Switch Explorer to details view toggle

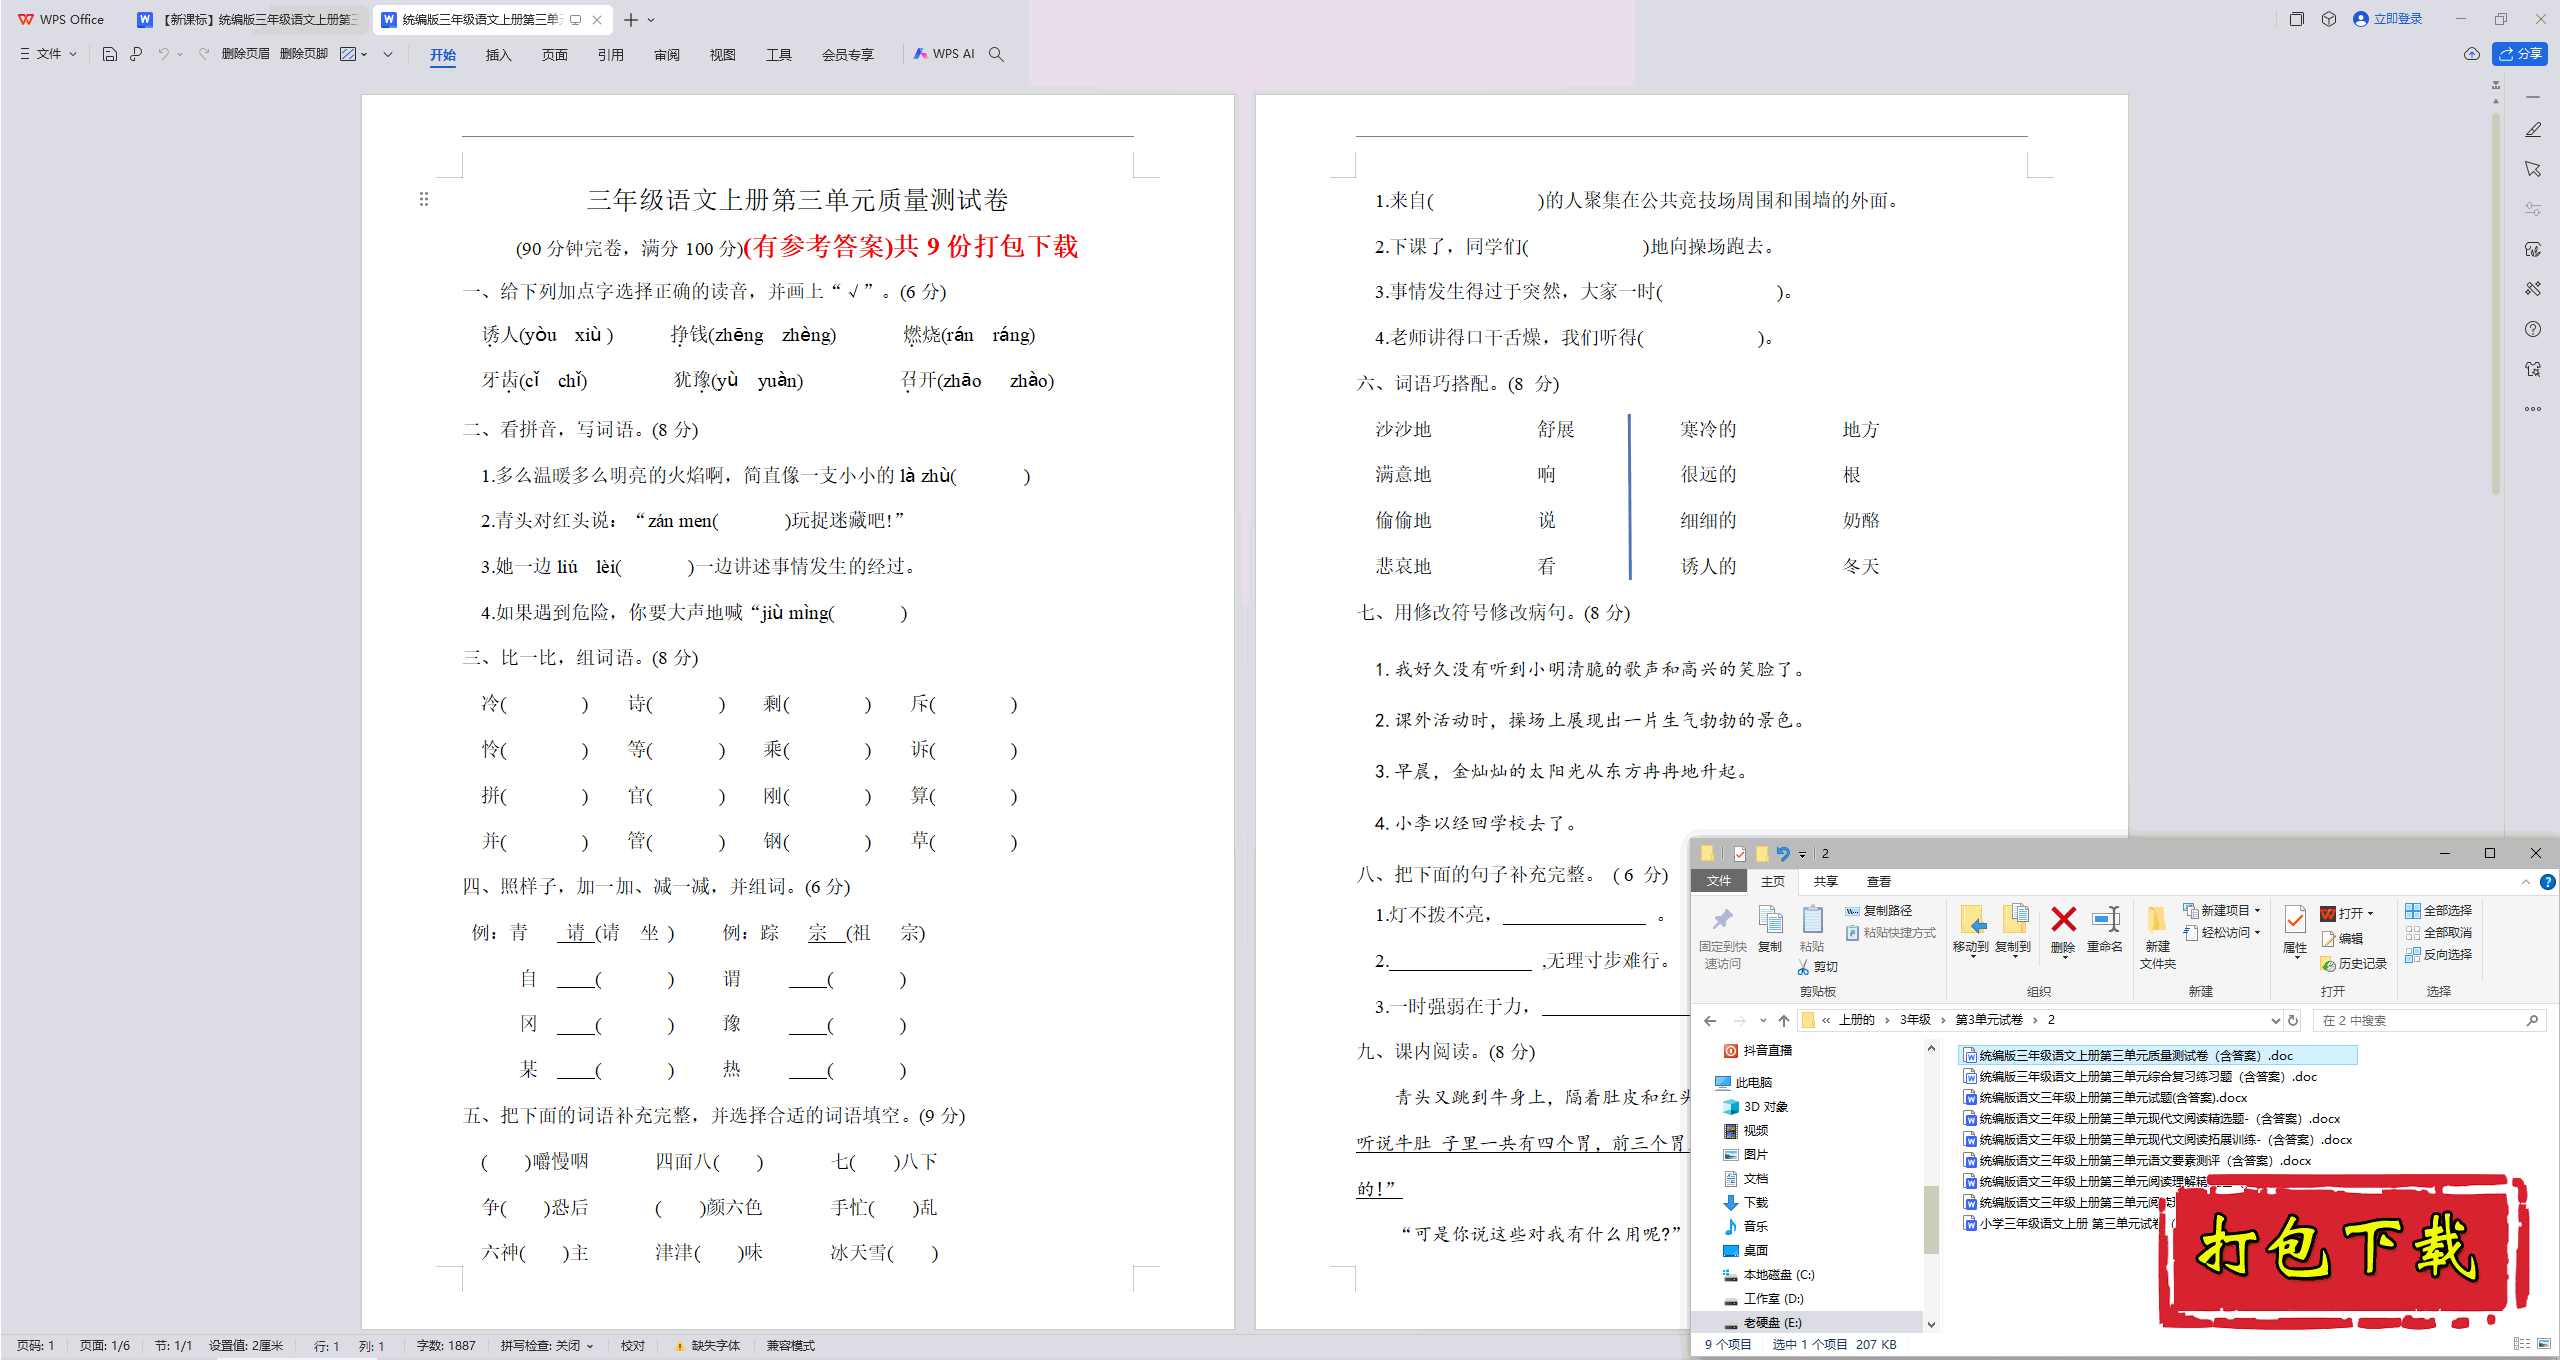point(2521,1344)
